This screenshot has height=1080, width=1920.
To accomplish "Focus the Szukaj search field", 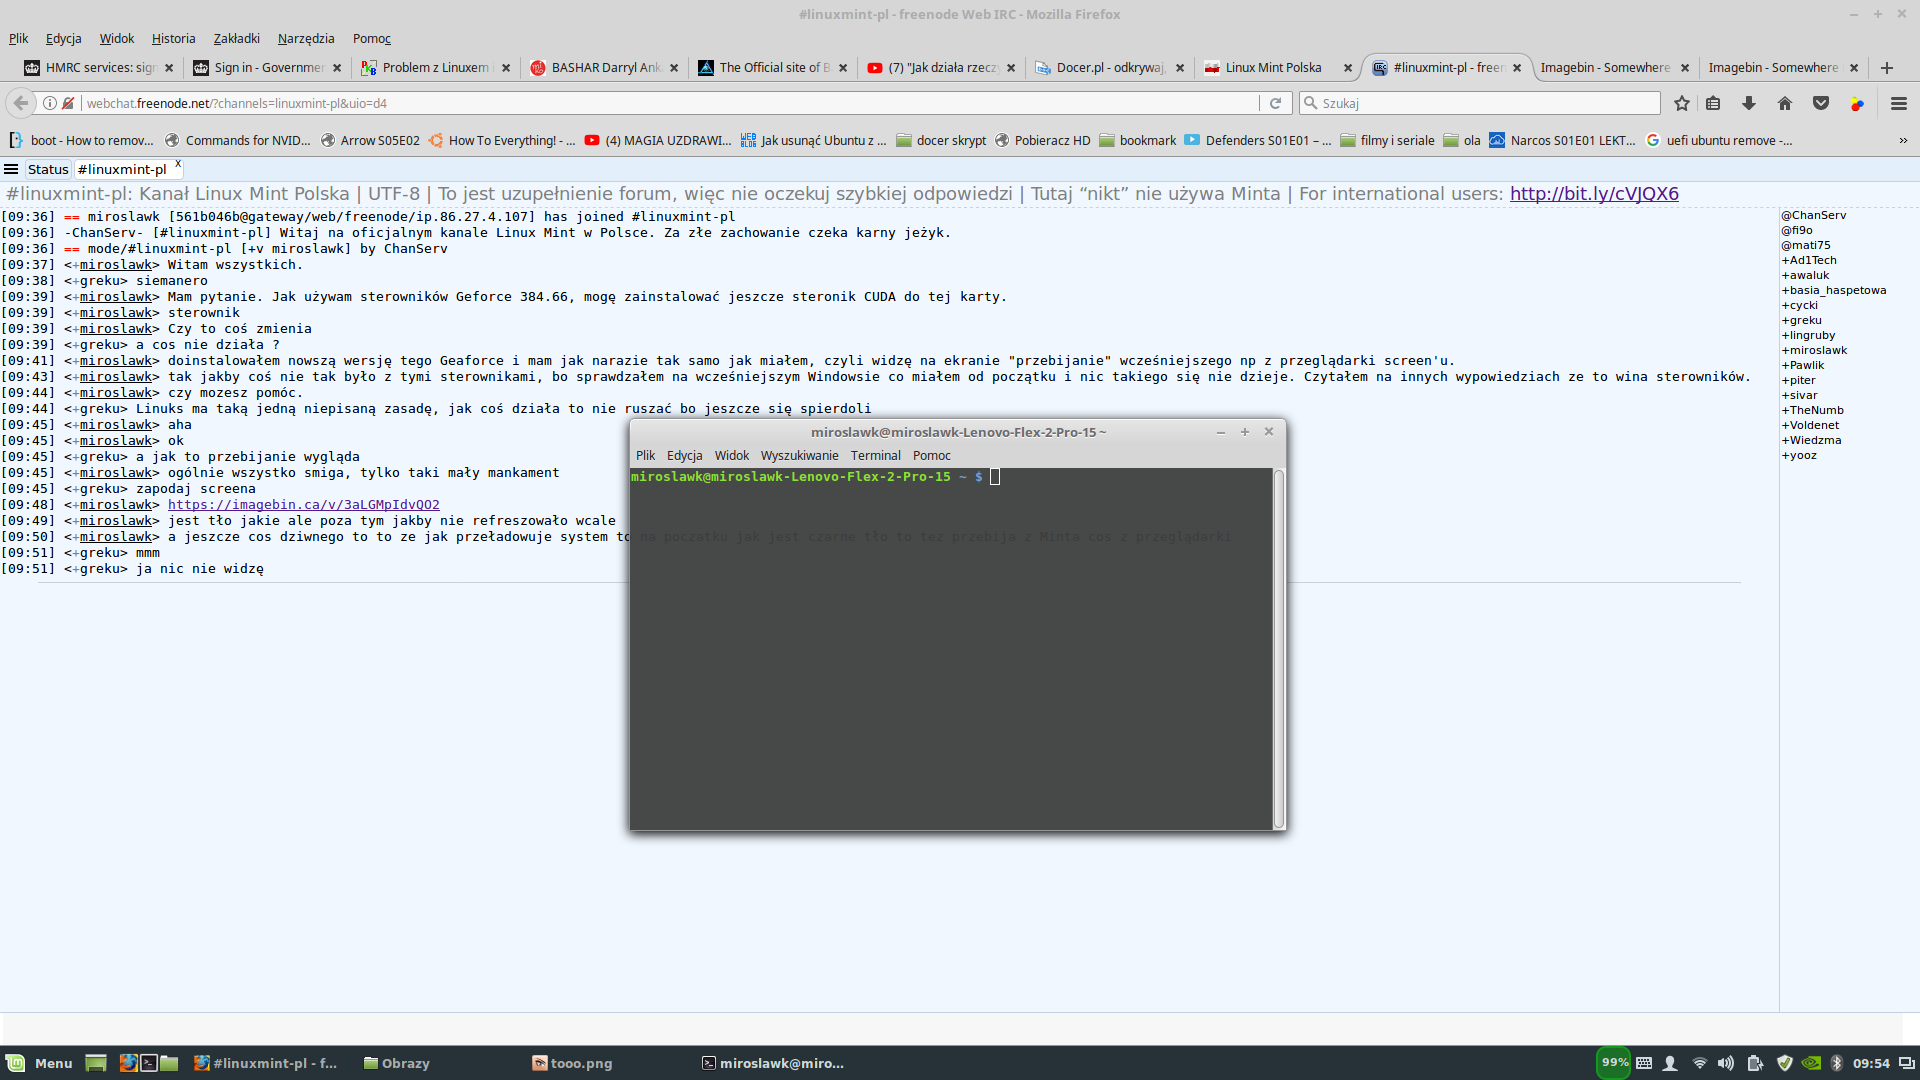I will point(1480,103).
